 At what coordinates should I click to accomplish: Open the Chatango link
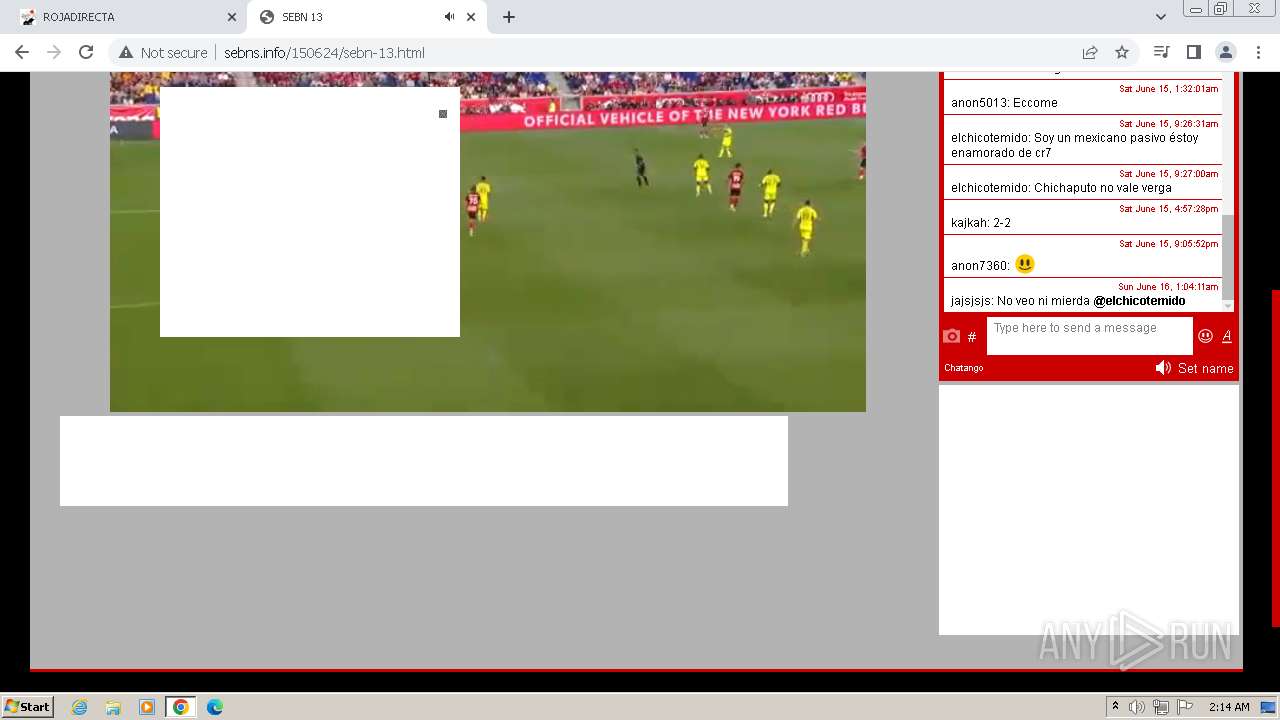[x=964, y=368]
